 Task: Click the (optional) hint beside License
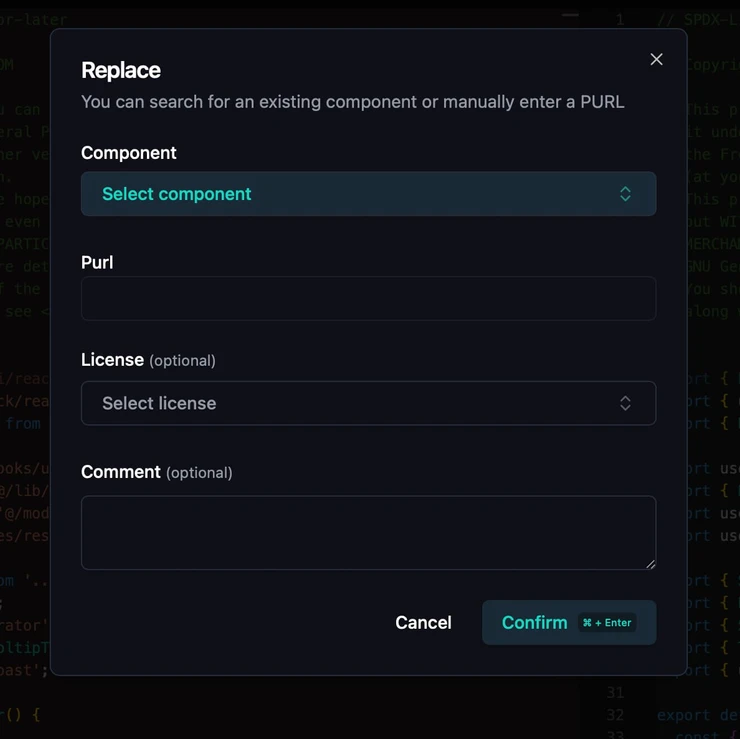[x=182, y=361]
